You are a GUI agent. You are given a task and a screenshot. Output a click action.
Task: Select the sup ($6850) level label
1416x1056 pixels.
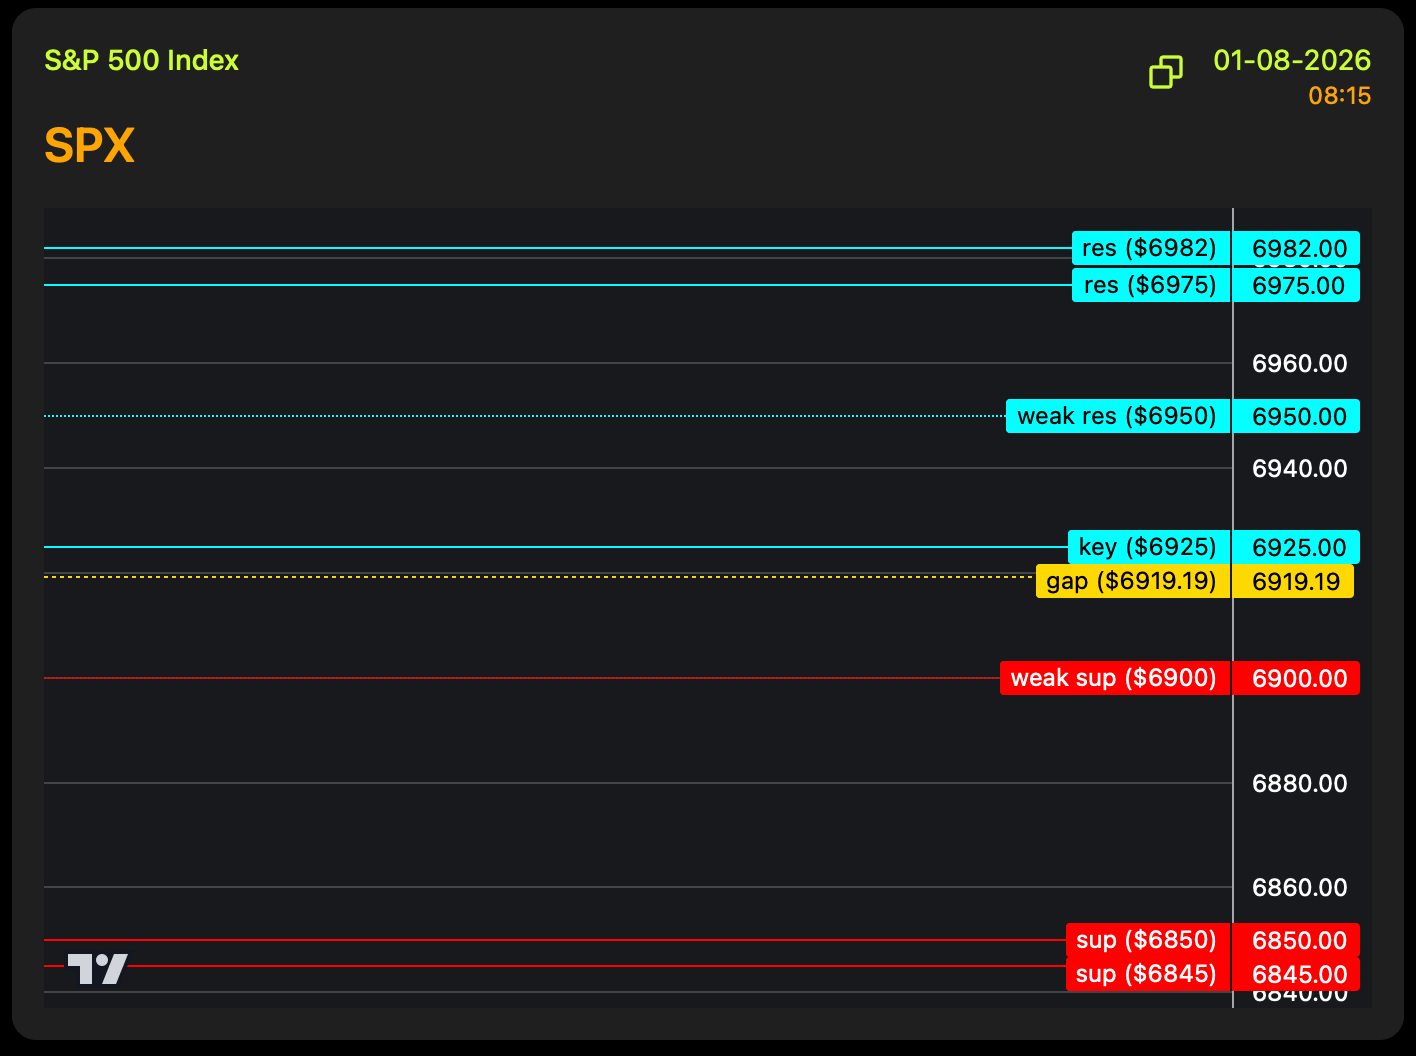tap(1147, 940)
